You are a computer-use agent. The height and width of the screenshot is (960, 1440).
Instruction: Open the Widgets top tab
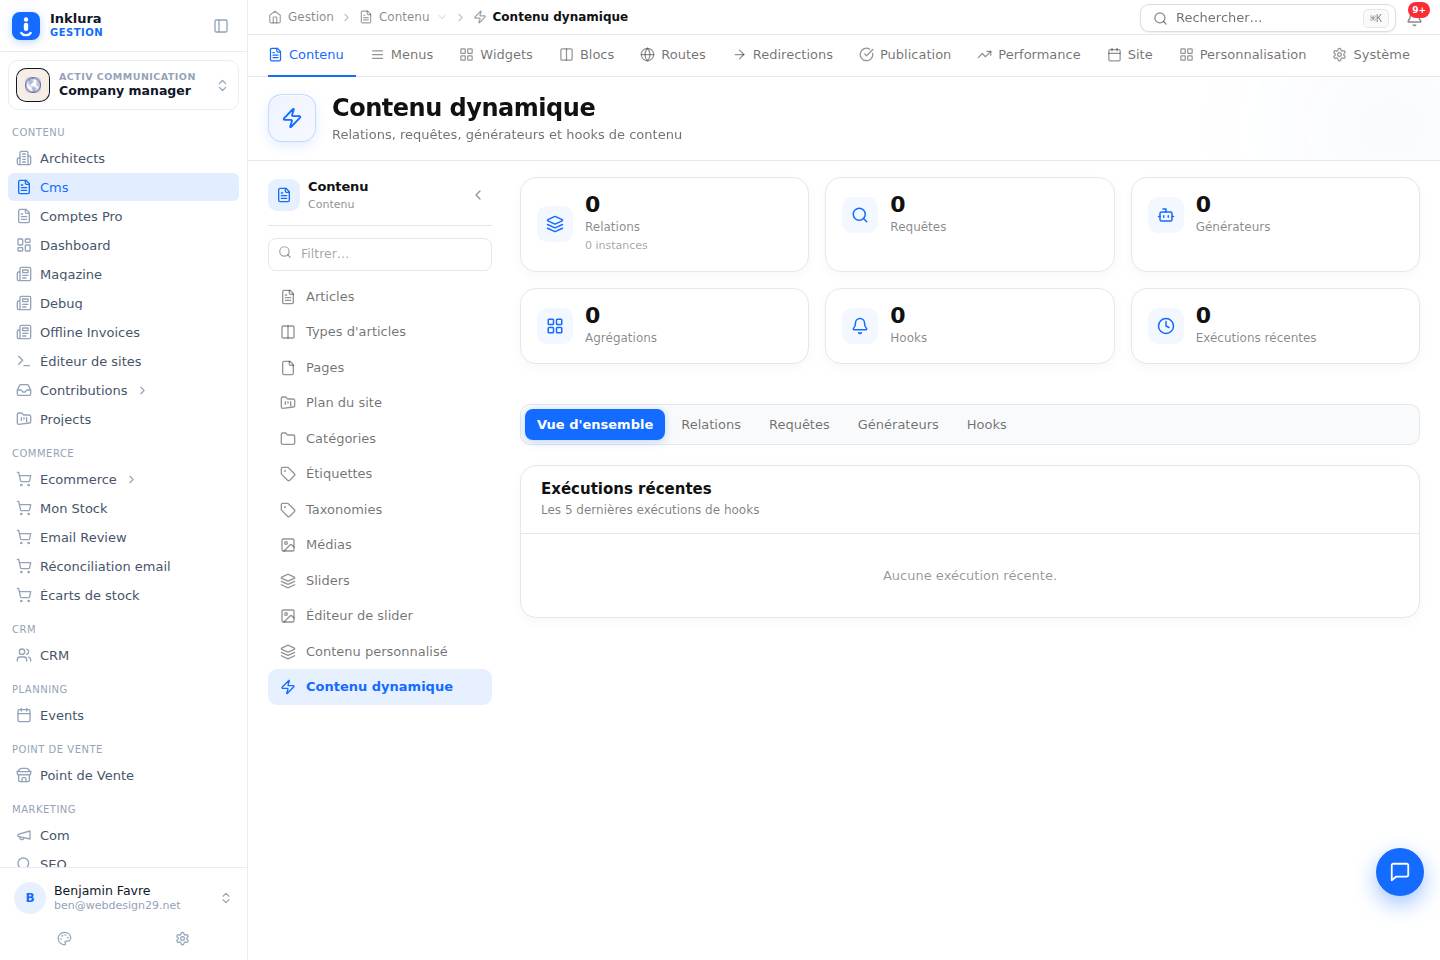pos(496,54)
